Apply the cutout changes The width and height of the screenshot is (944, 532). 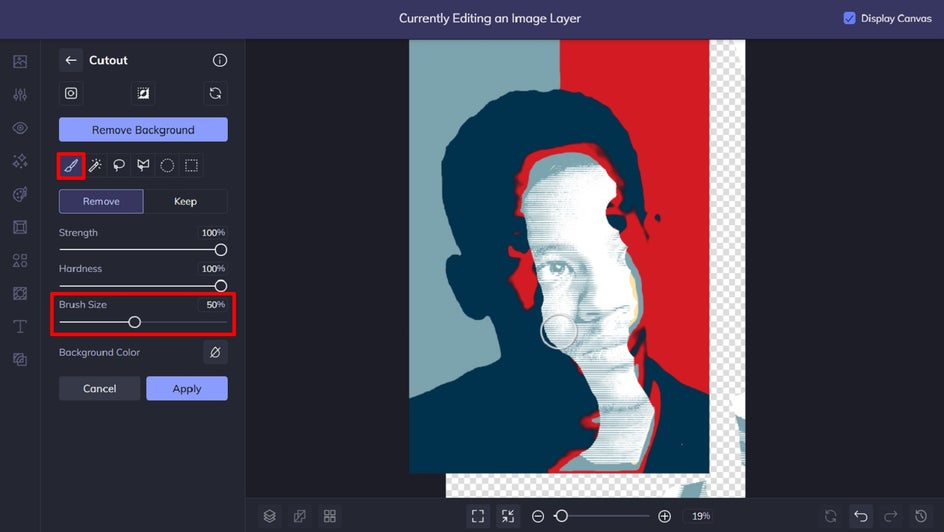pos(187,389)
